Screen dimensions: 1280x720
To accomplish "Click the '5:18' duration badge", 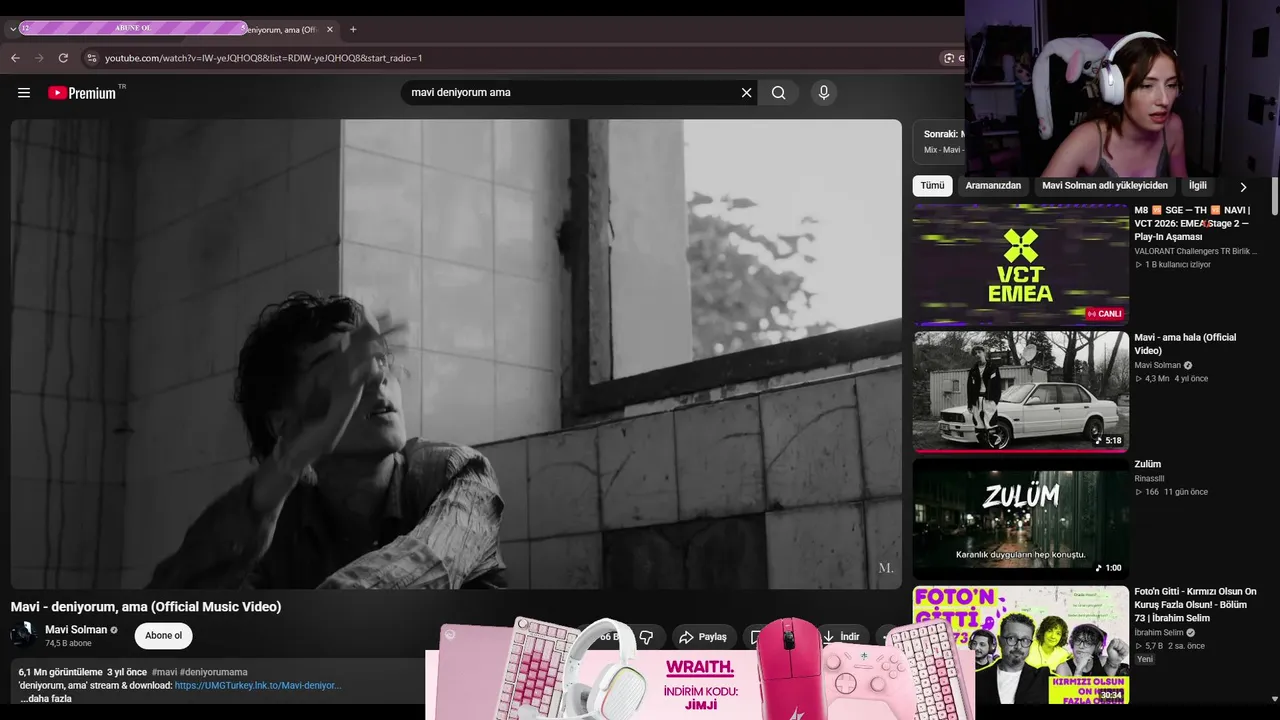I will (x=1109, y=441).
